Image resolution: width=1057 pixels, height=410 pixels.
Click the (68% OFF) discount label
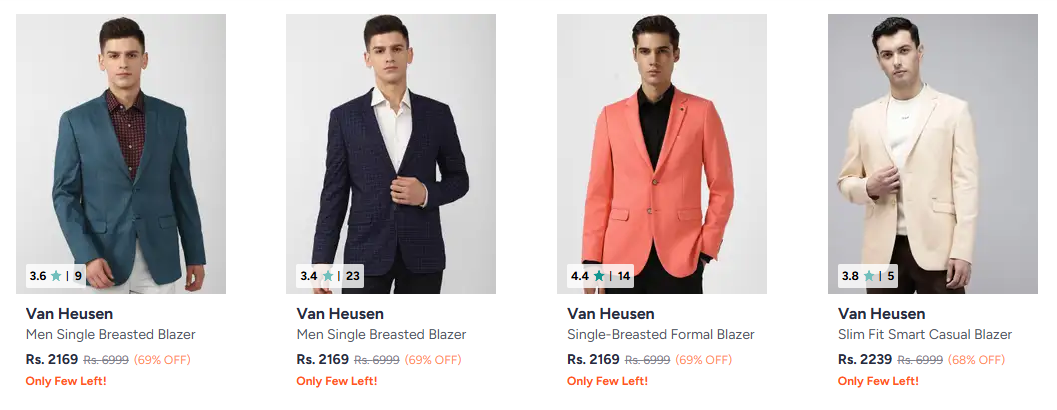[975, 360]
